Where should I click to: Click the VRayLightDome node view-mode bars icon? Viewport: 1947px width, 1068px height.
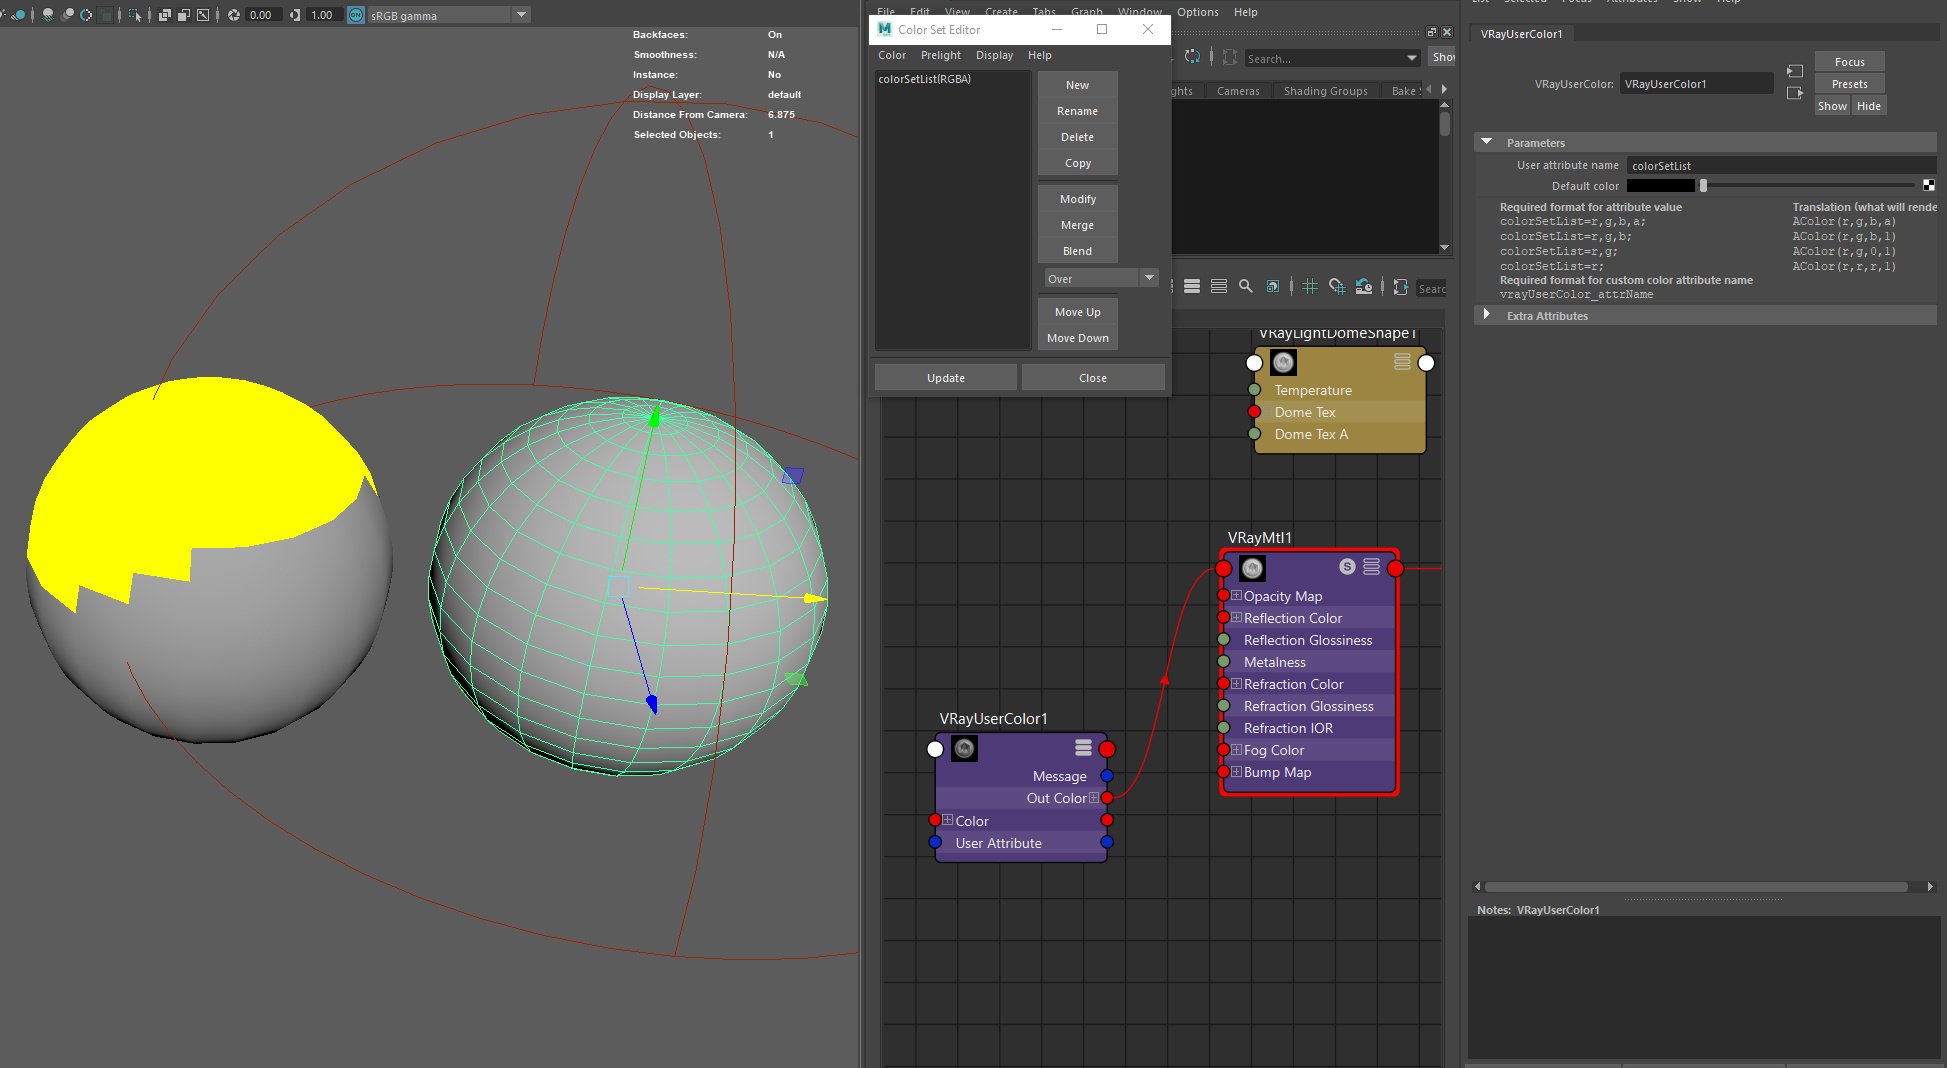pyautogui.click(x=1402, y=362)
